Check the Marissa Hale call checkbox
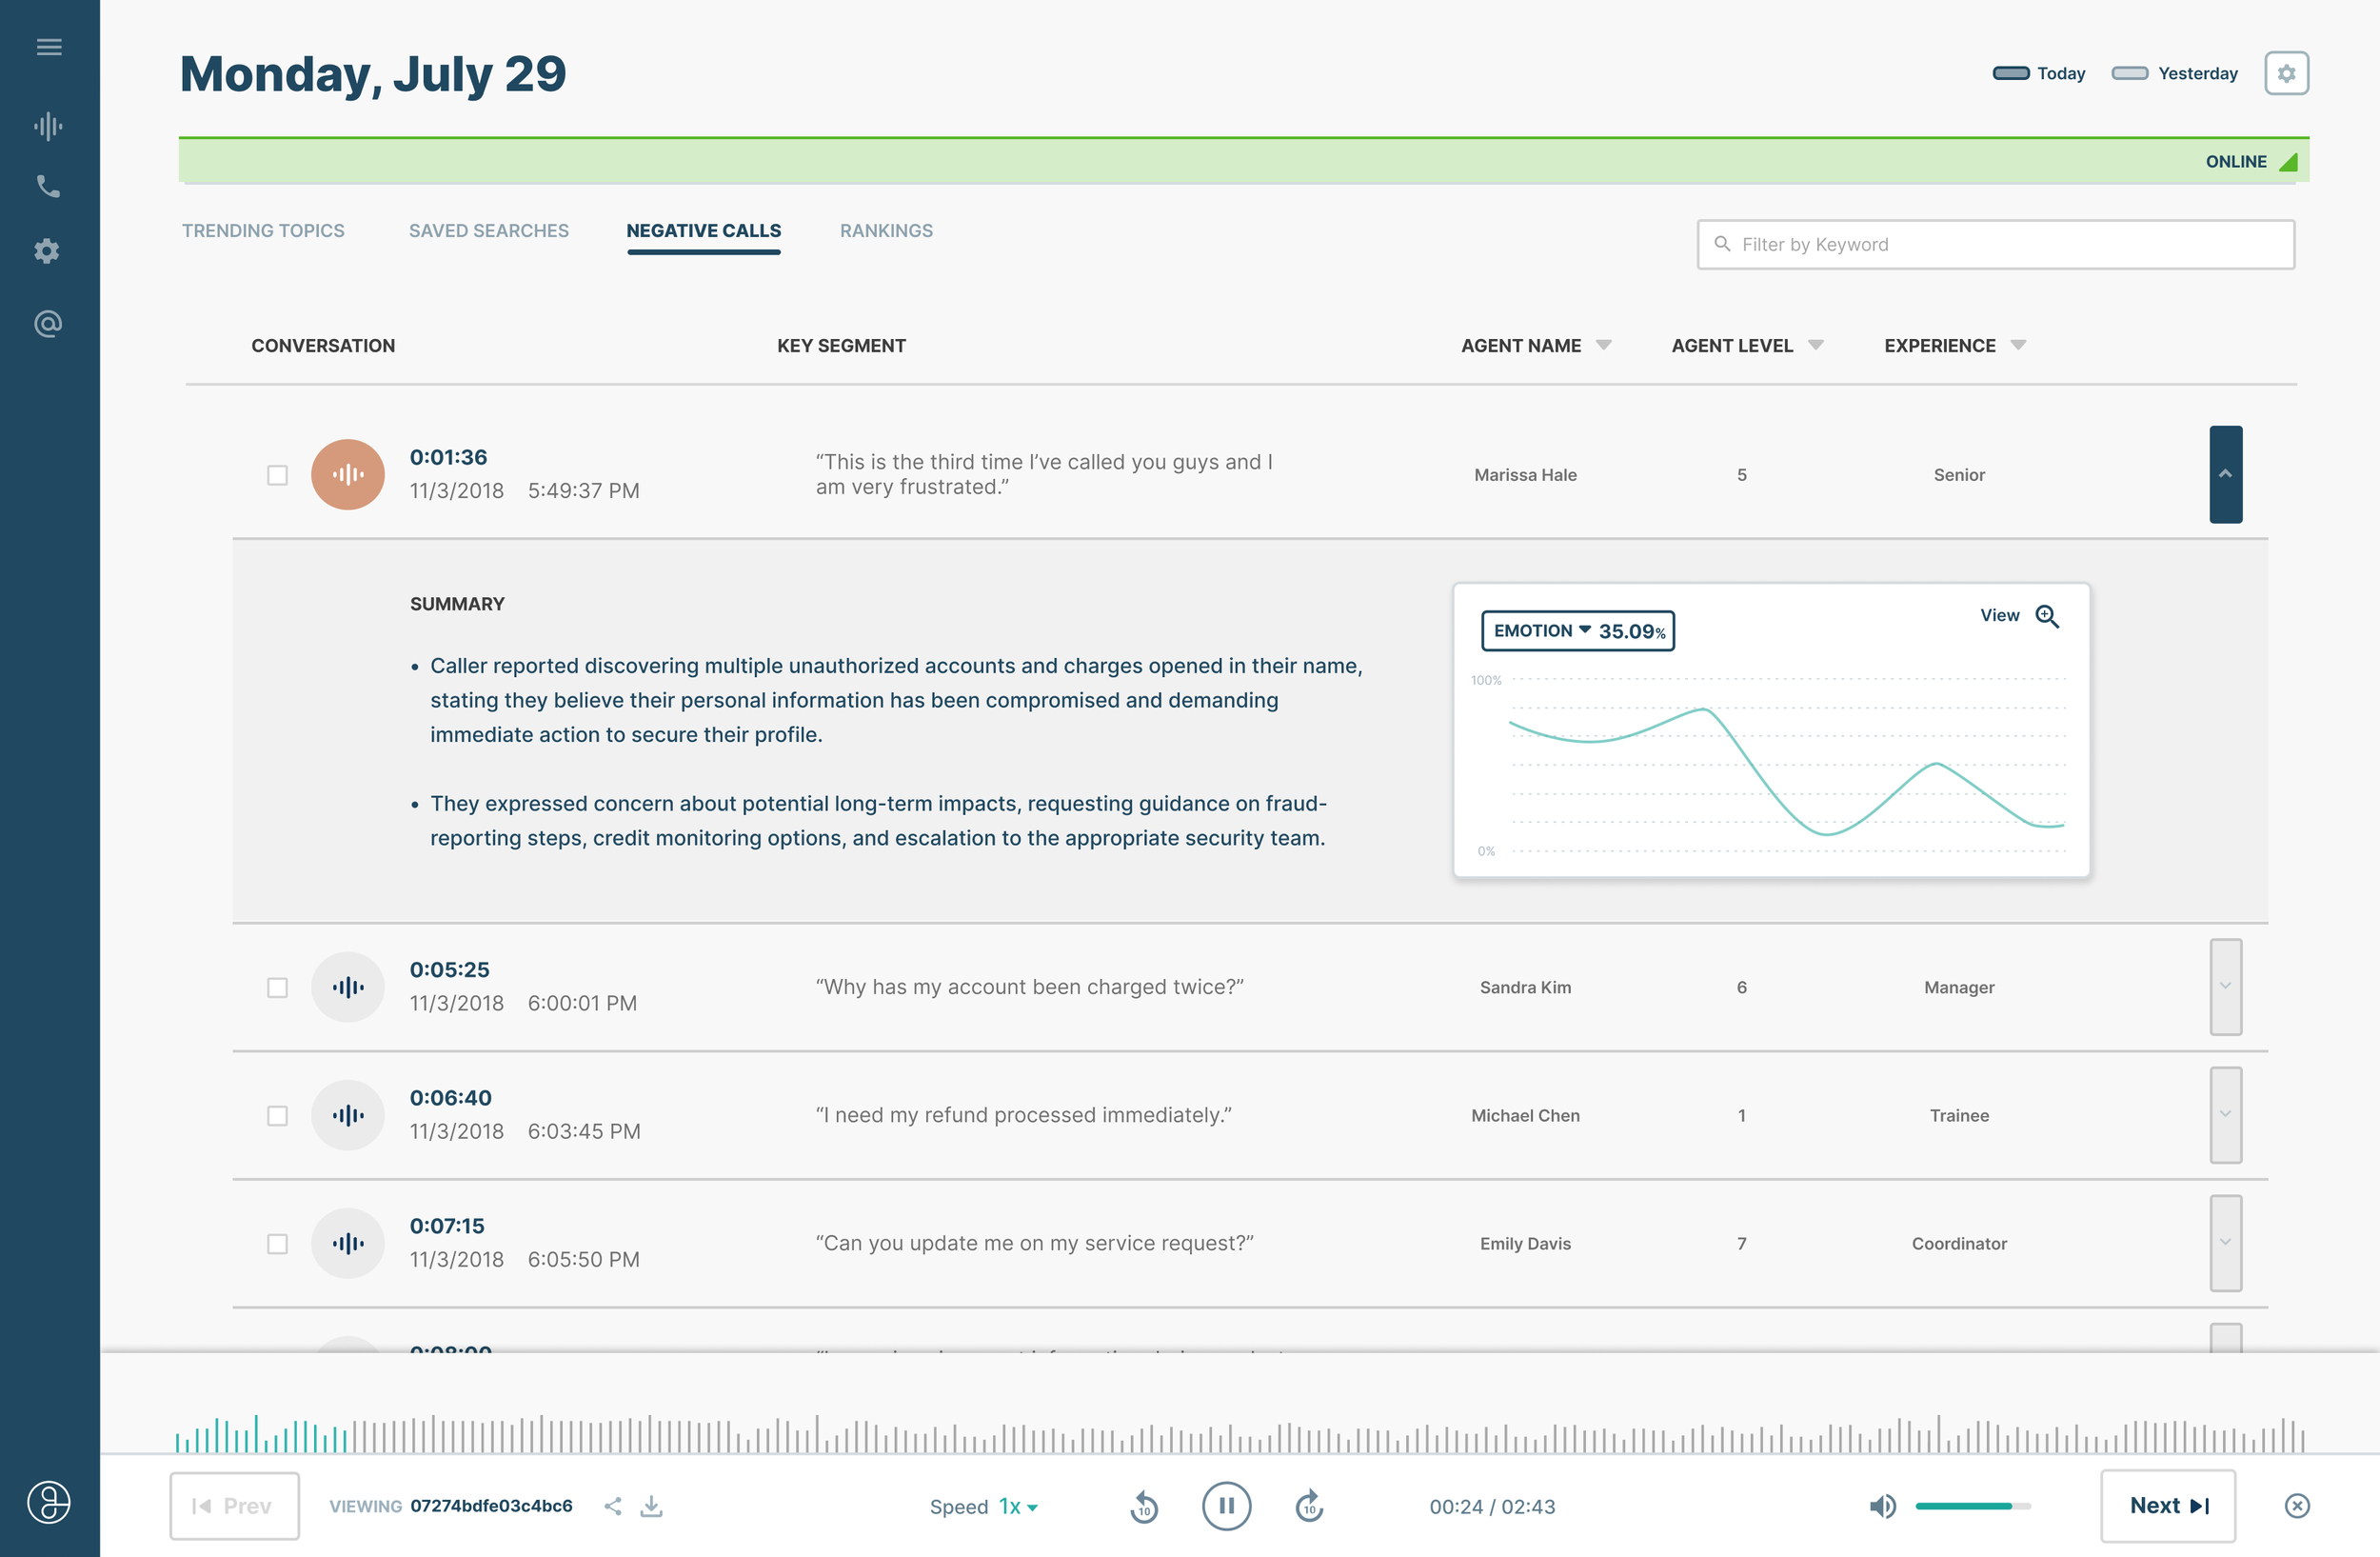The height and width of the screenshot is (1557, 2380). (x=277, y=475)
